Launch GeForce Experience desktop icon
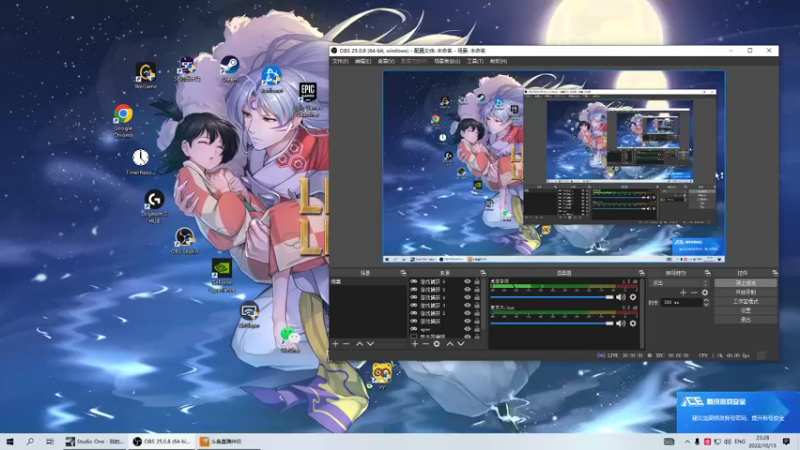Viewport: 800px width, 450px height. pos(222,276)
